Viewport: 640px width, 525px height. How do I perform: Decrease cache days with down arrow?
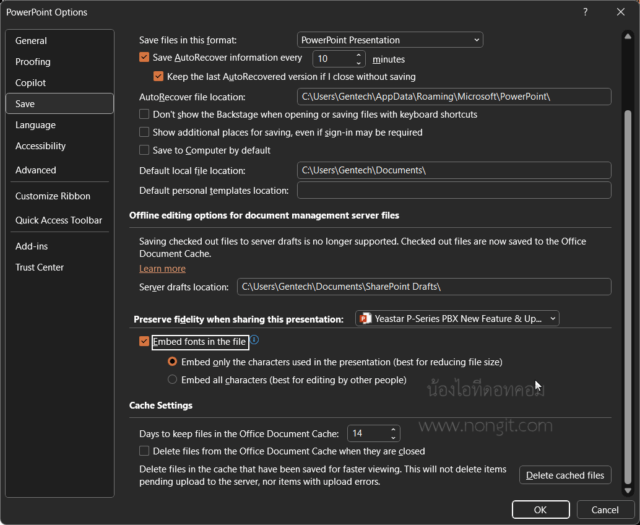click(393, 438)
